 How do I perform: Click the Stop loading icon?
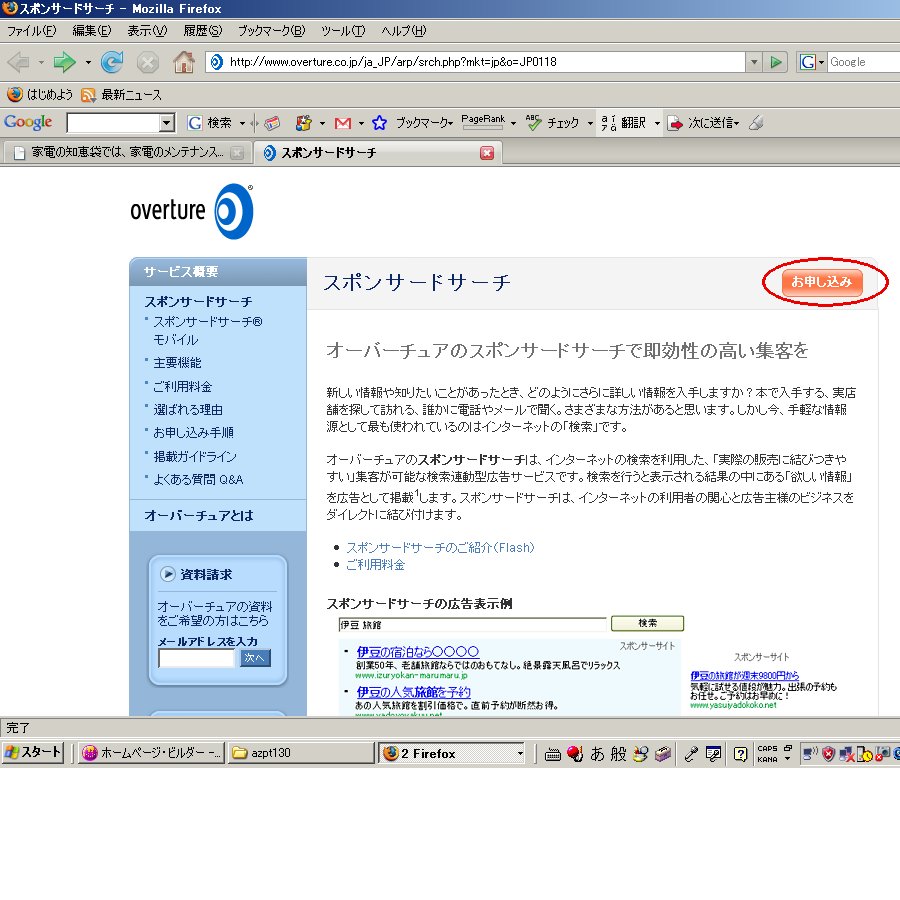148,62
